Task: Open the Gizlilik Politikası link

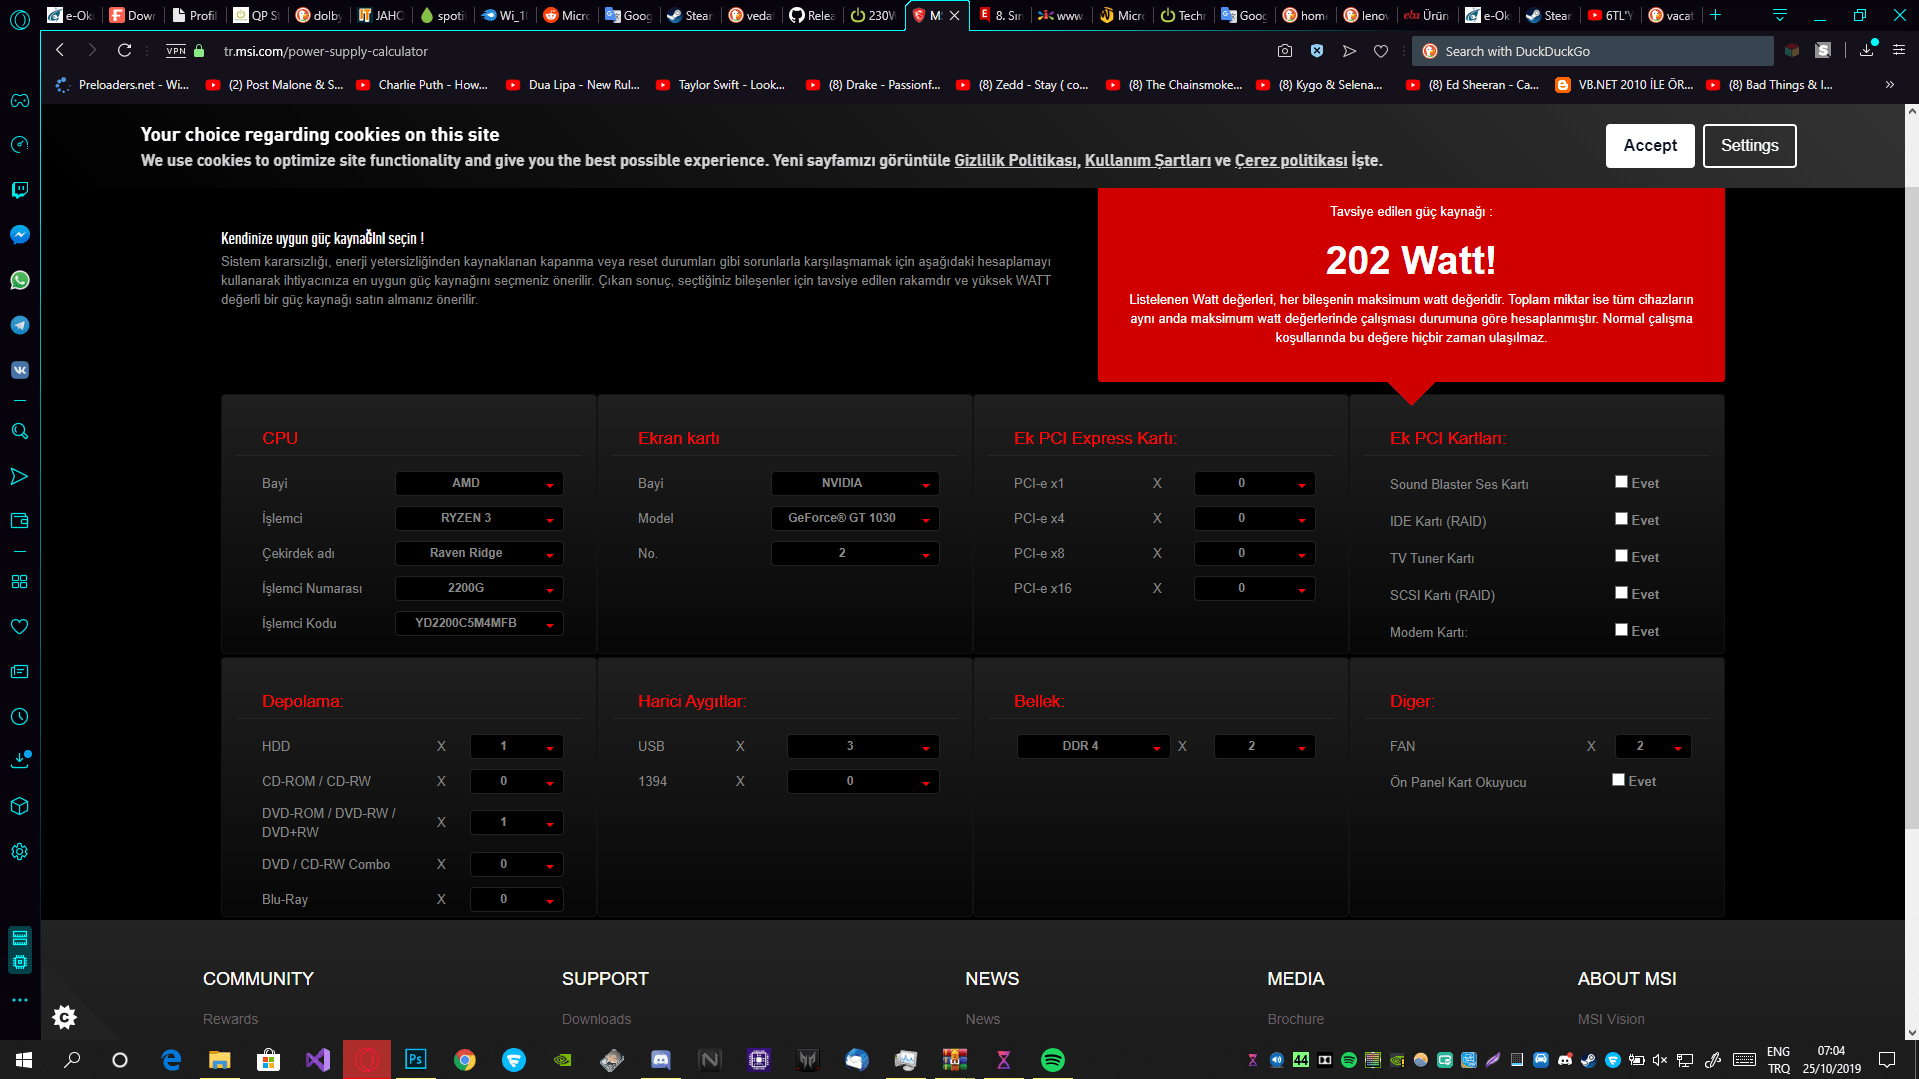Action: 1016,160
